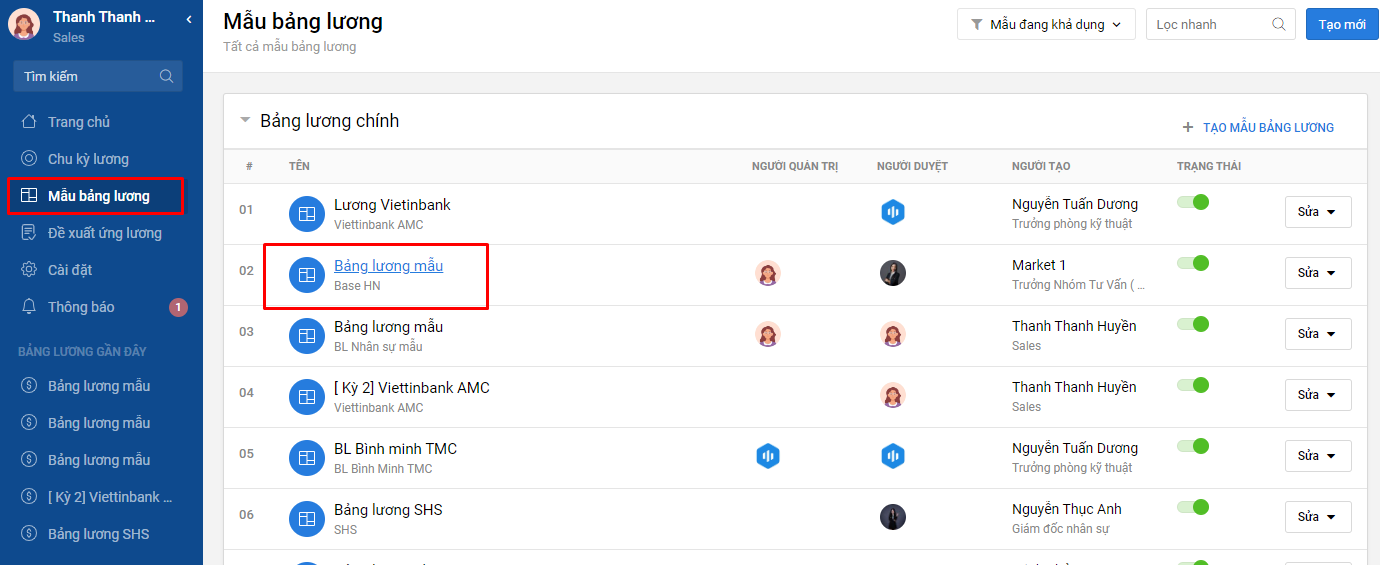1380x565 pixels.
Task: Open Sửa dropdown for Lương Vietinbank
Action: tap(1318, 212)
